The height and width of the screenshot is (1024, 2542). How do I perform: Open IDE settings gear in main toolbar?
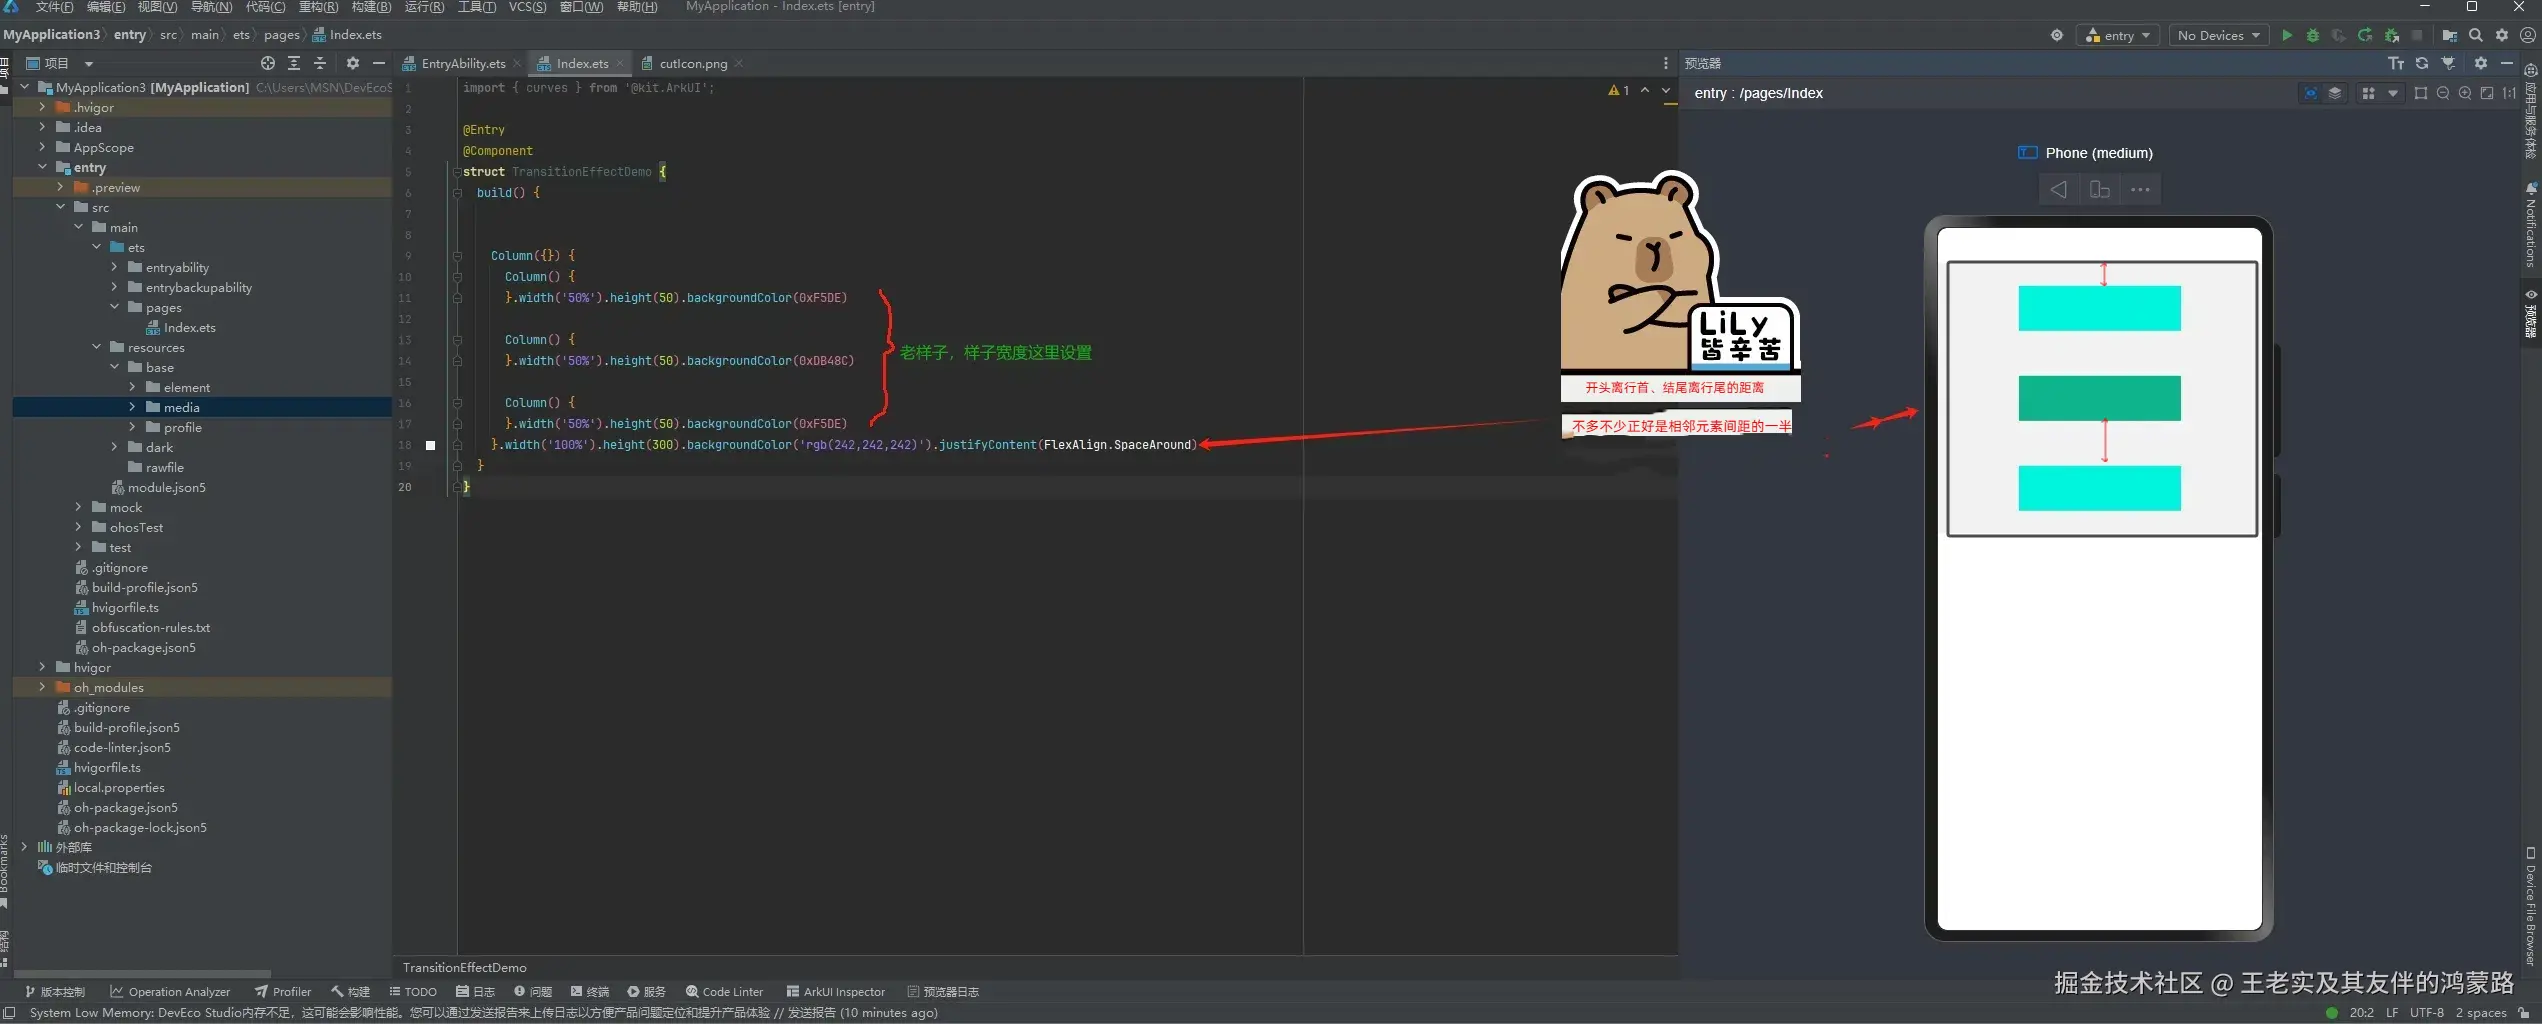click(2501, 35)
